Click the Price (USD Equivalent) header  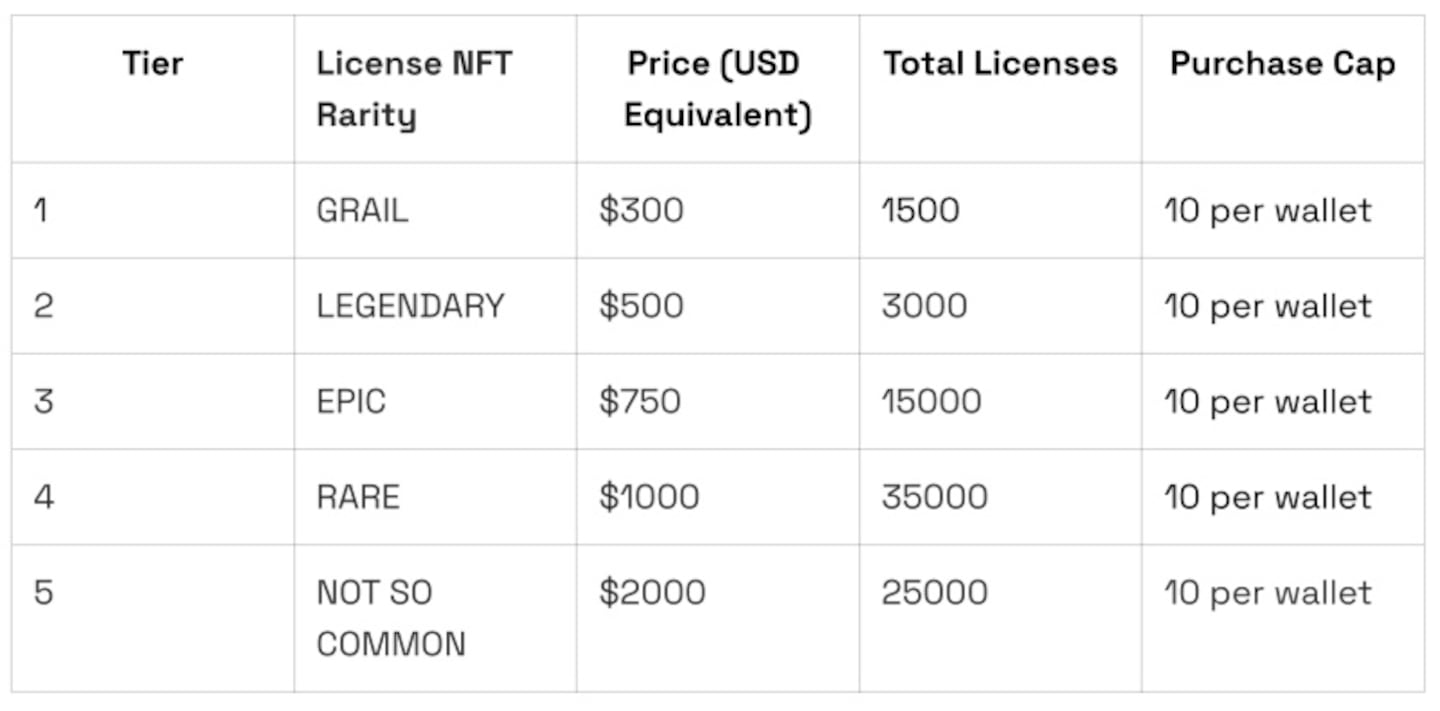click(717, 89)
